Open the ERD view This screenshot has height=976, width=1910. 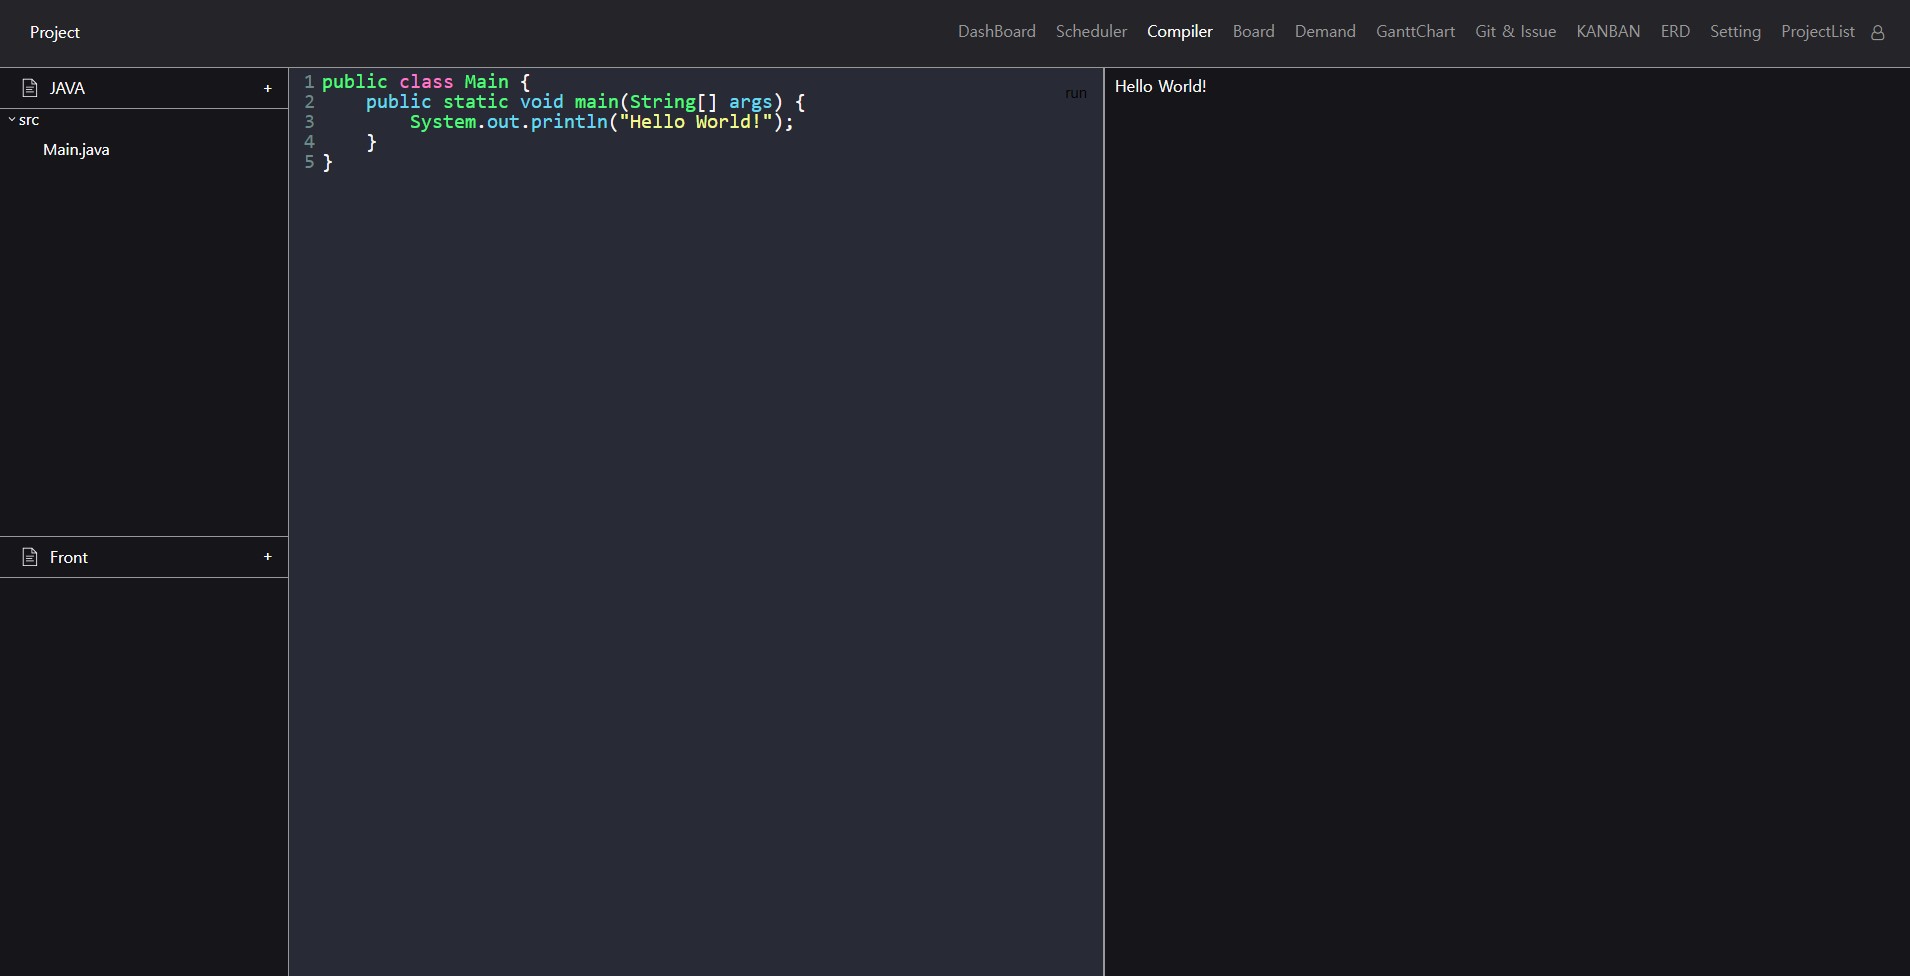(1675, 31)
